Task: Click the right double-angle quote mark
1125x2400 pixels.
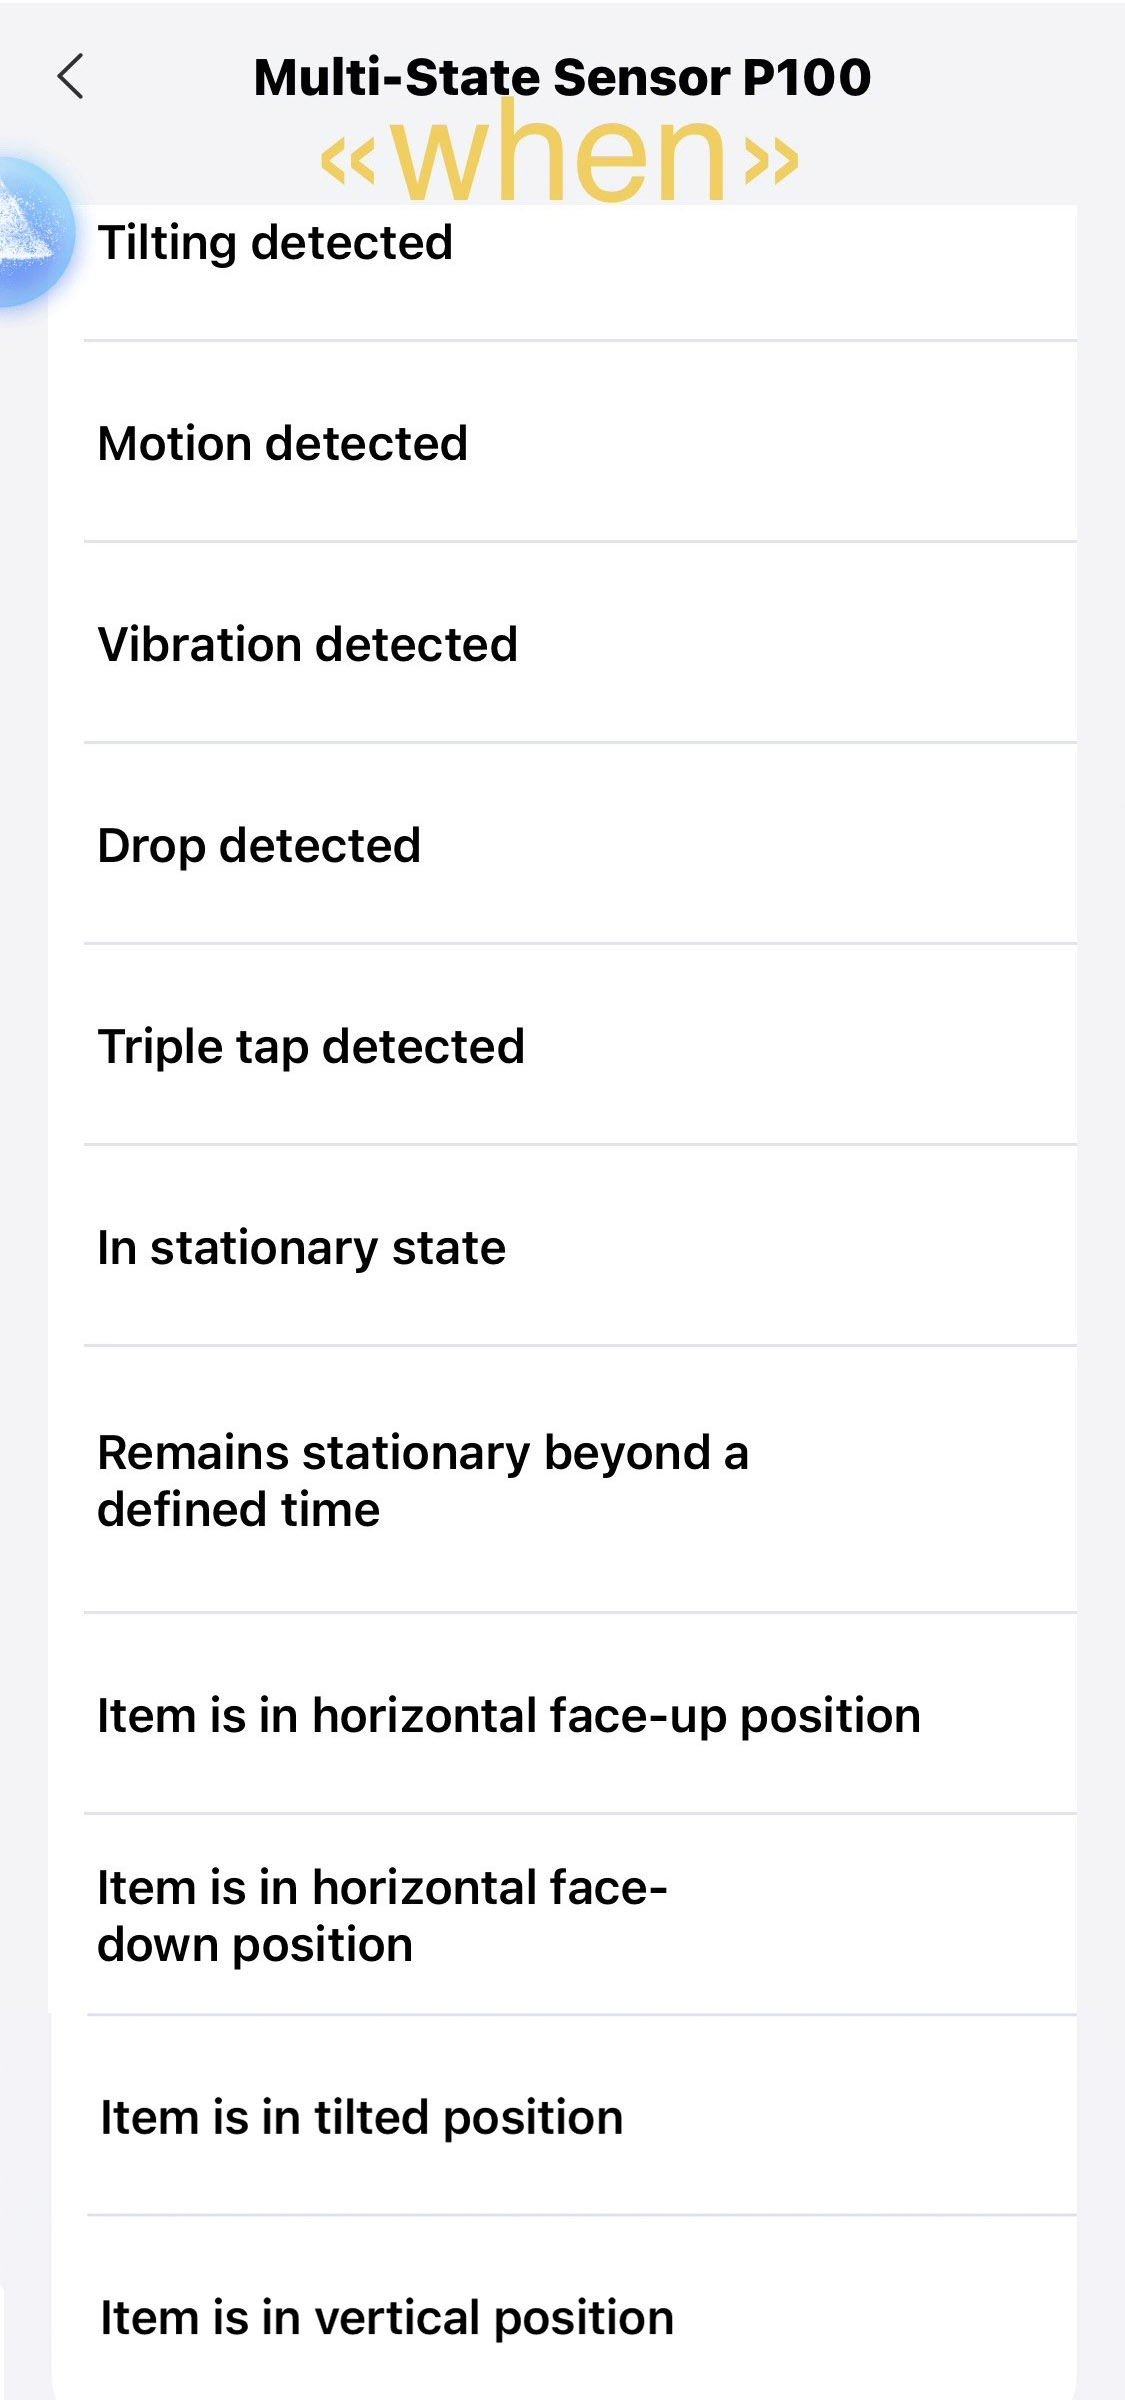Action: tap(771, 160)
